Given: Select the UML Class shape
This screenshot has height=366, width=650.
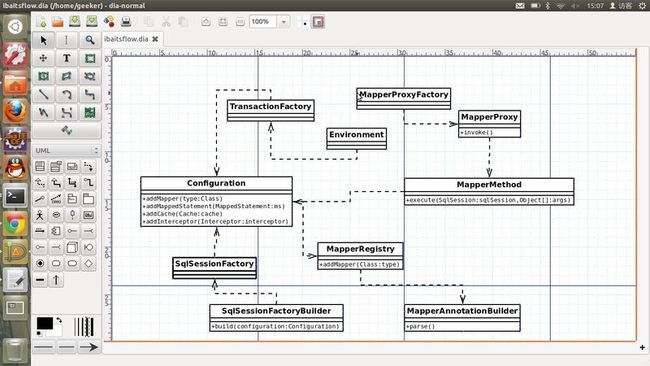Looking at the screenshot, I should tap(40, 167).
